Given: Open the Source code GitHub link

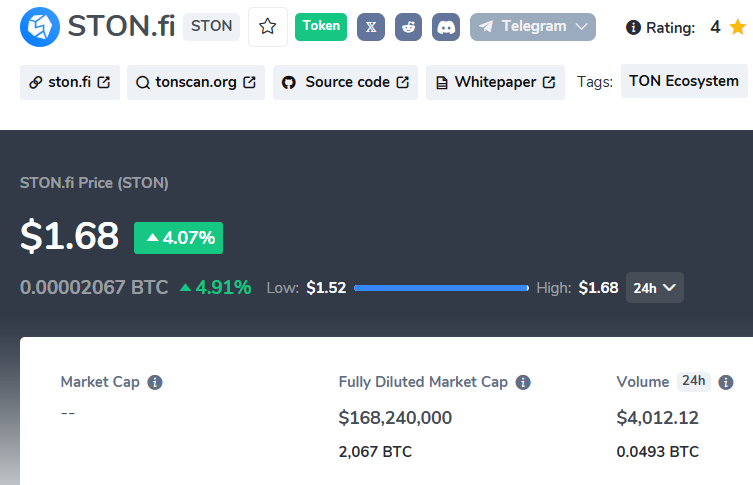Looking at the screenshot, I should [345, 83].
